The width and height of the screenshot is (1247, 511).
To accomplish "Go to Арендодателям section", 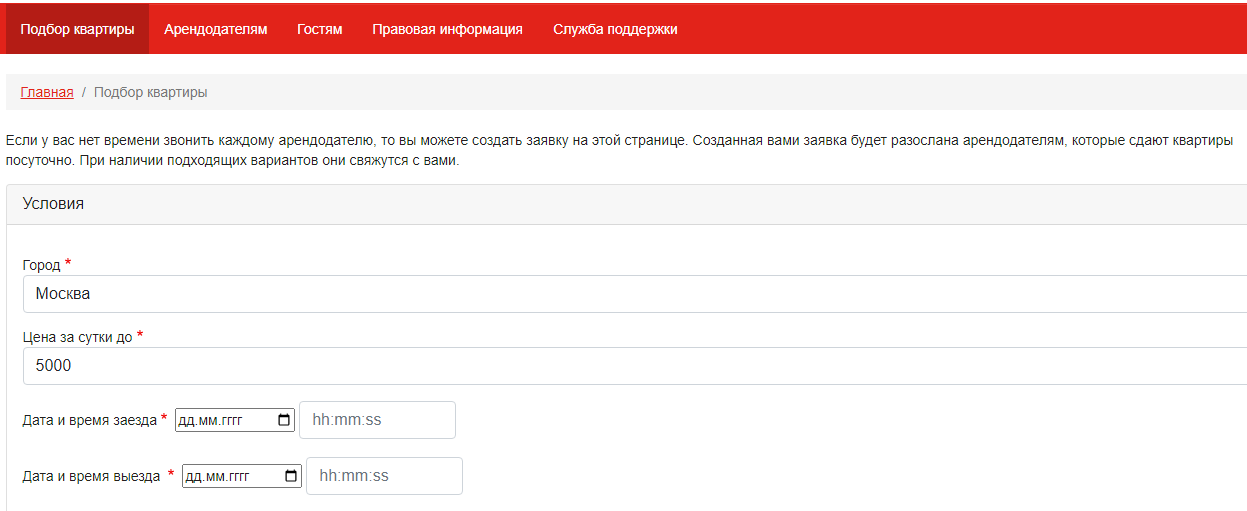I will [216, 29].
